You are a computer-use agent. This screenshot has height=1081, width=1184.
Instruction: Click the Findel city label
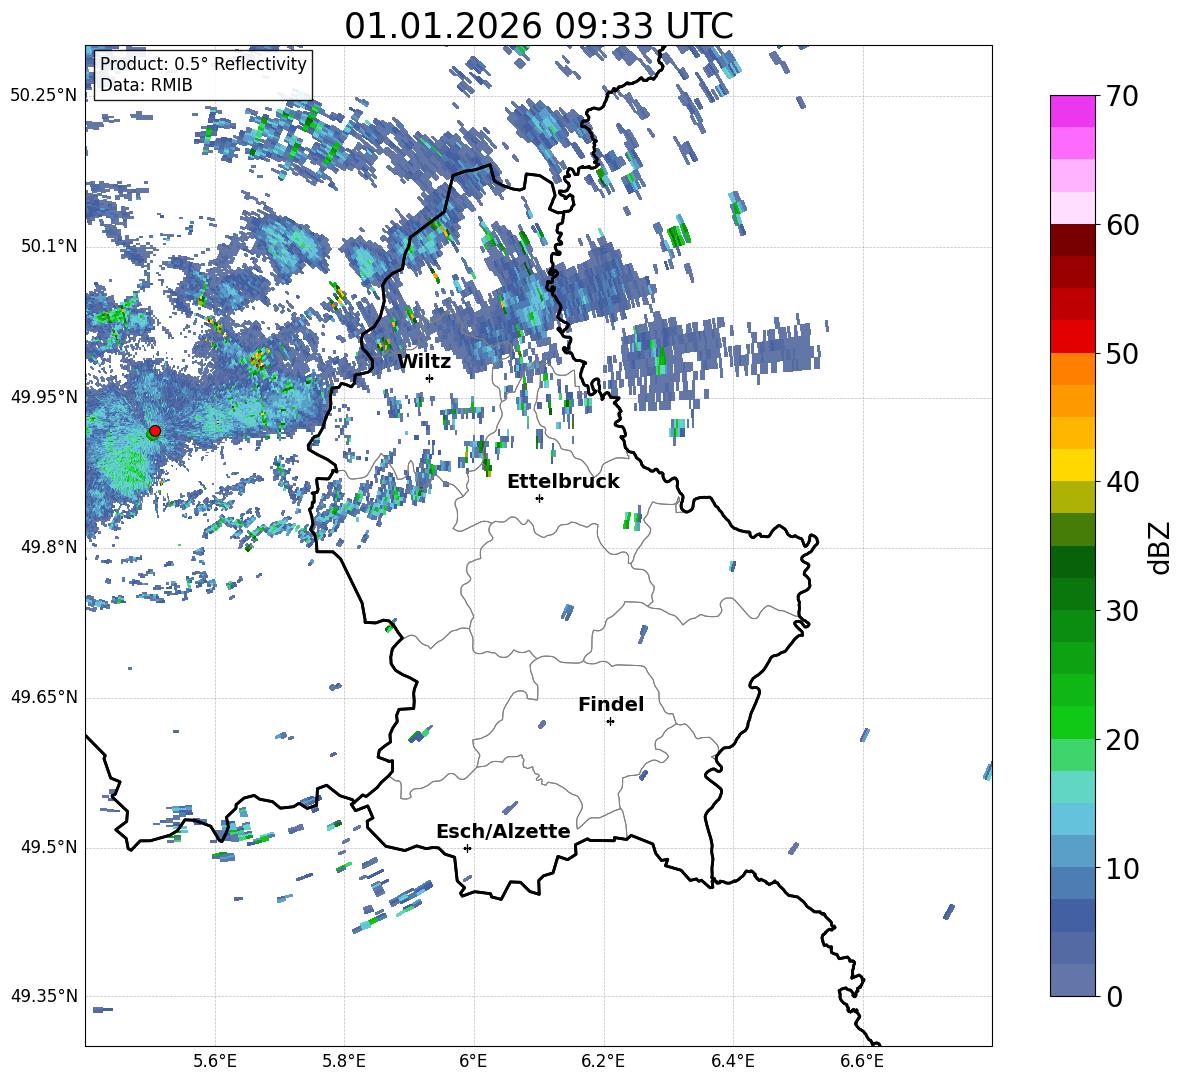pos(611,704)
